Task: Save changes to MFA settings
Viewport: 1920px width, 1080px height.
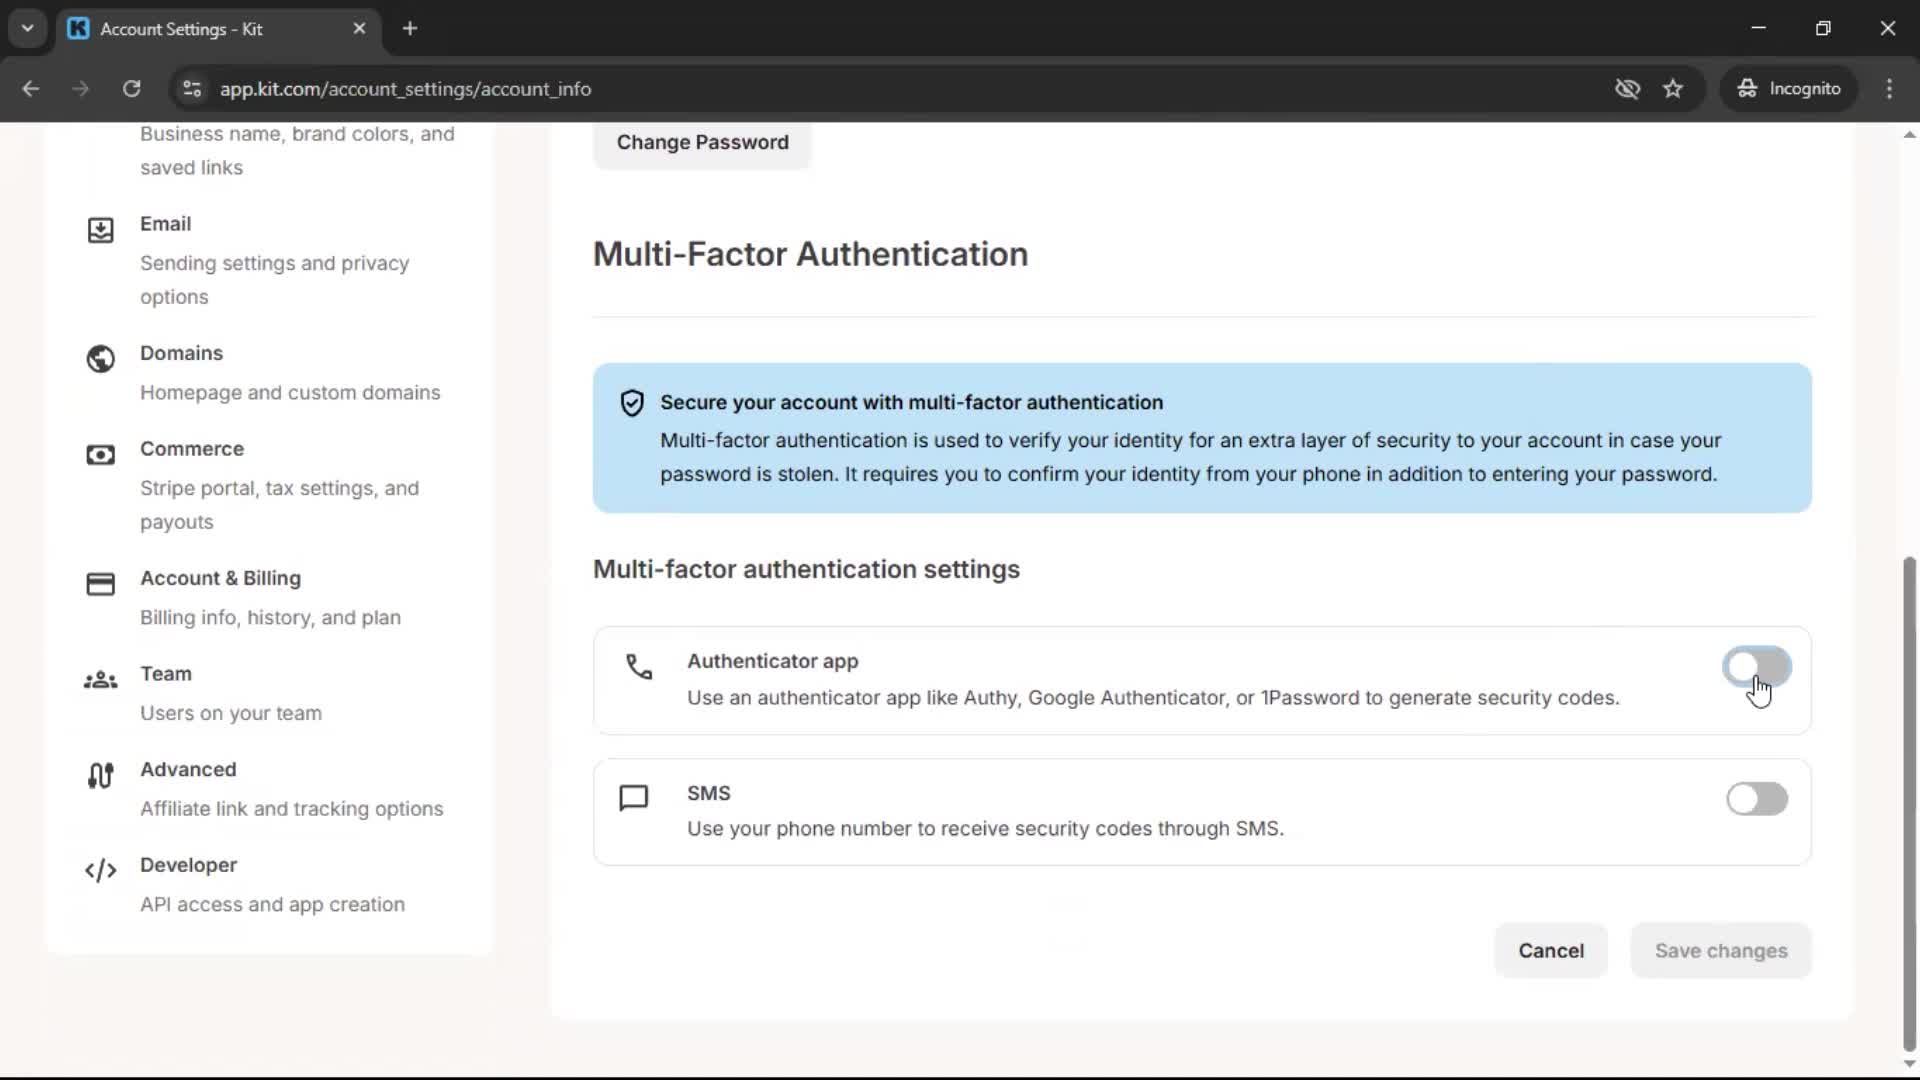Action: coord(1720,950)
